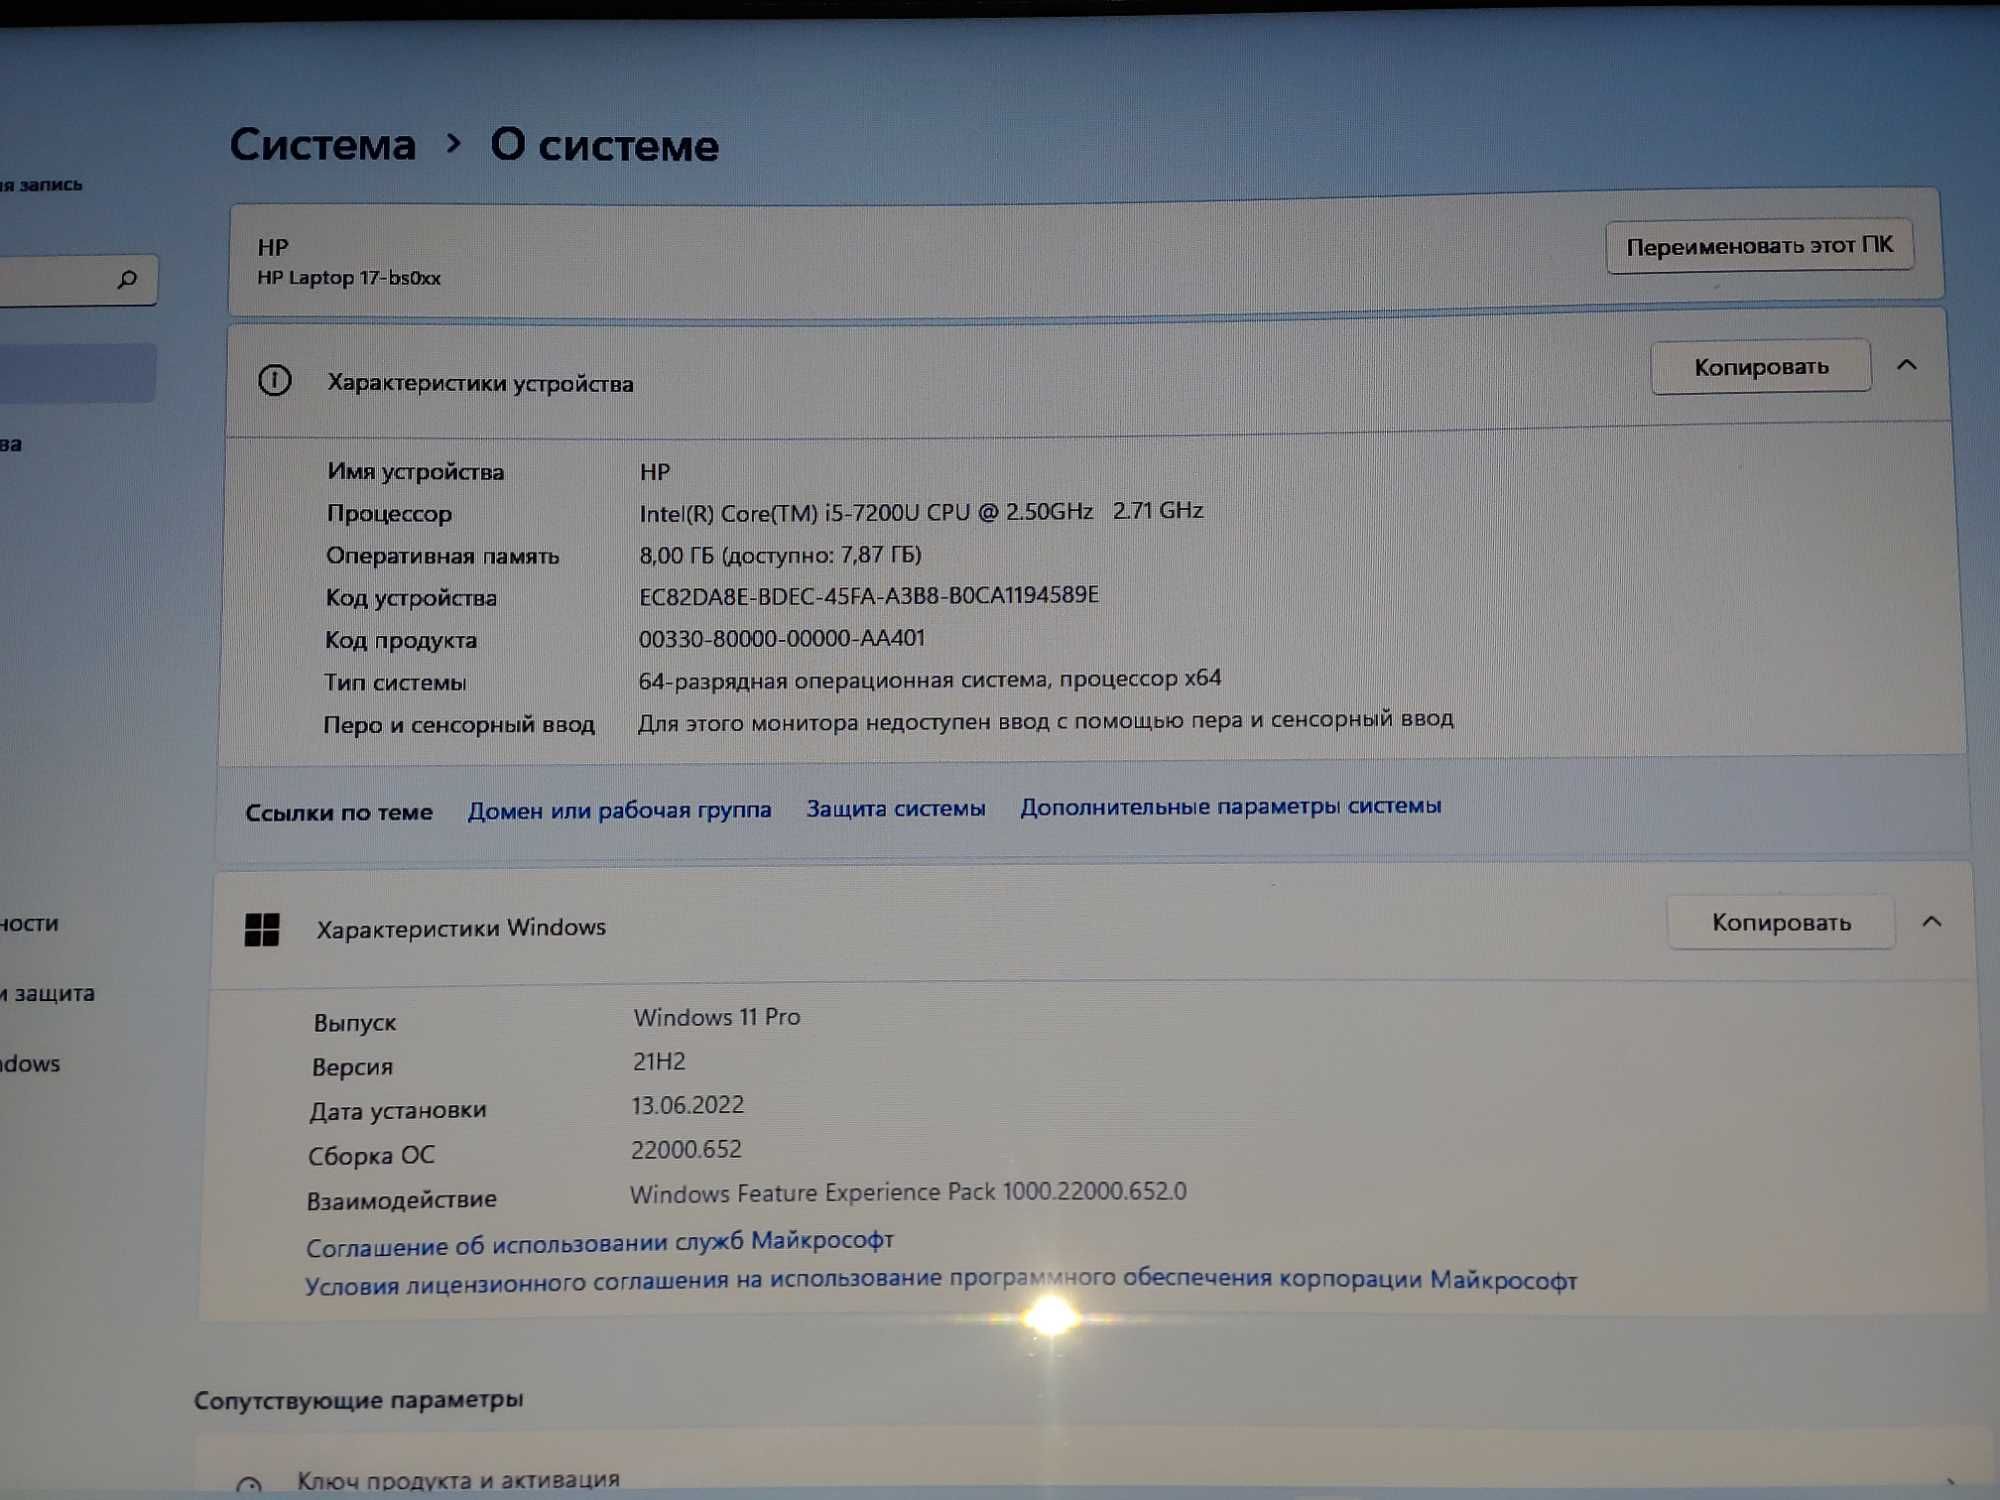This screenshot has width=2000, height=1500.
Task: Click processor value Intel(R) Core(TM) i5-7200U
Action: click(921, 512)
